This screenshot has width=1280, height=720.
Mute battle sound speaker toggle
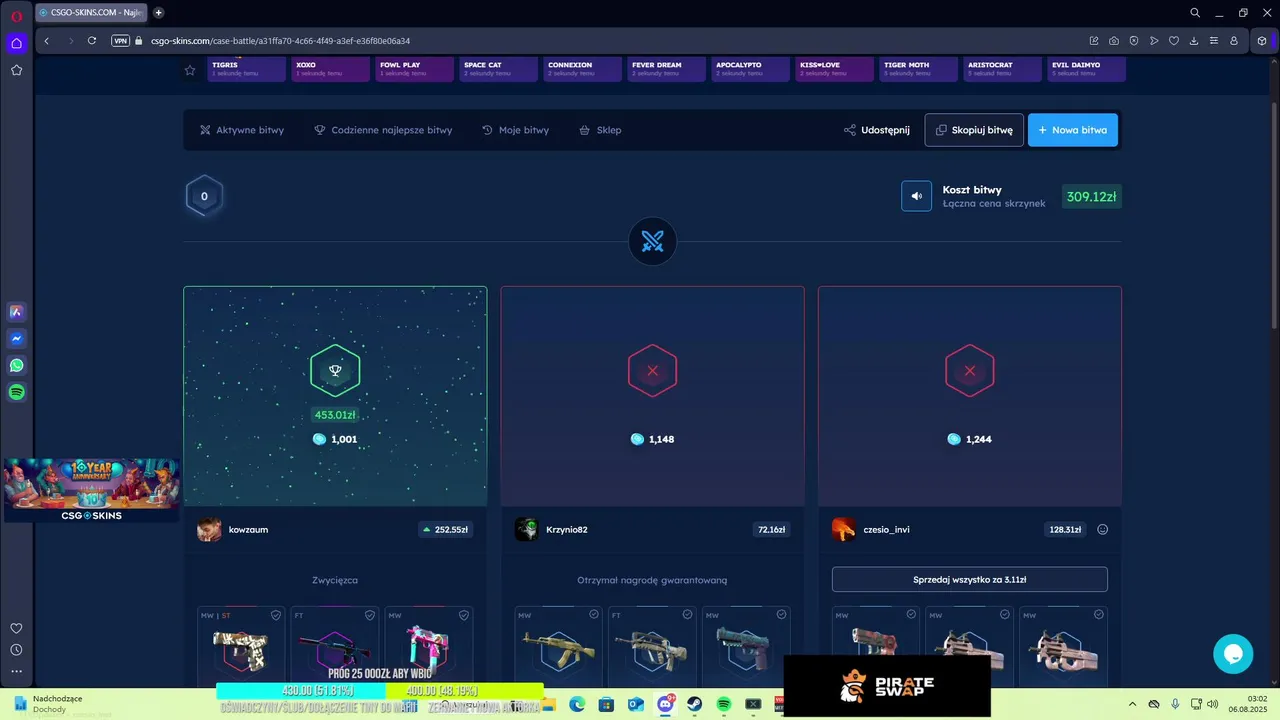pyautogui.click(x=916, y=196)
